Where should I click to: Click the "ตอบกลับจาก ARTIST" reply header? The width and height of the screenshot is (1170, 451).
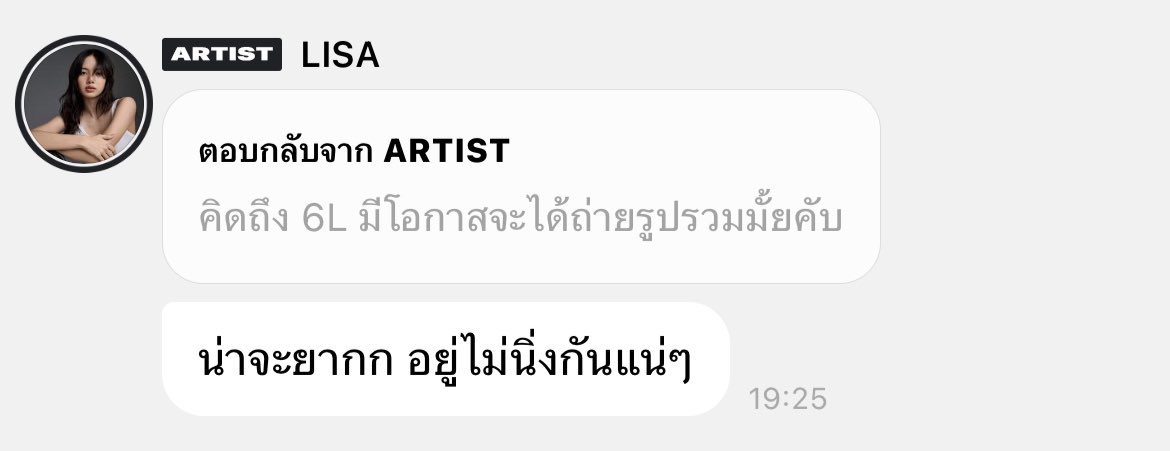coord(354,152)
